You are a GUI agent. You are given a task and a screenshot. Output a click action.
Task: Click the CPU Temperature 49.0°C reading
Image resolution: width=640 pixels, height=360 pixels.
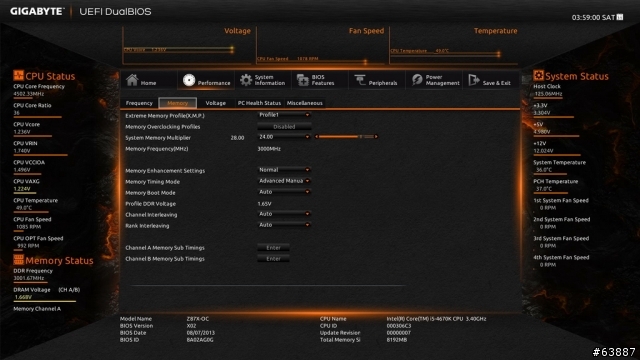click(x=24, y=208)
